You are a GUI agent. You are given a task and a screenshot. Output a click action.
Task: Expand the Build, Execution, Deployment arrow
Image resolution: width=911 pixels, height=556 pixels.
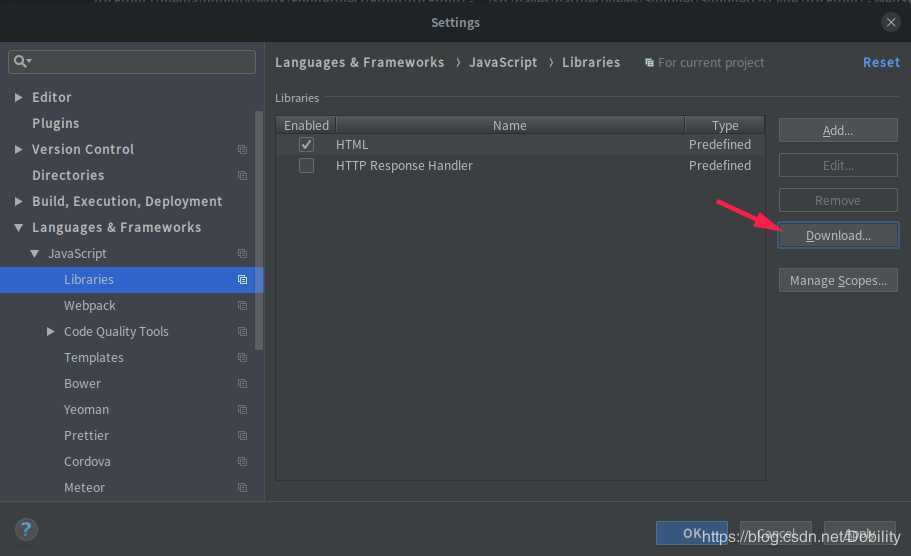click(x=18, y=201)
